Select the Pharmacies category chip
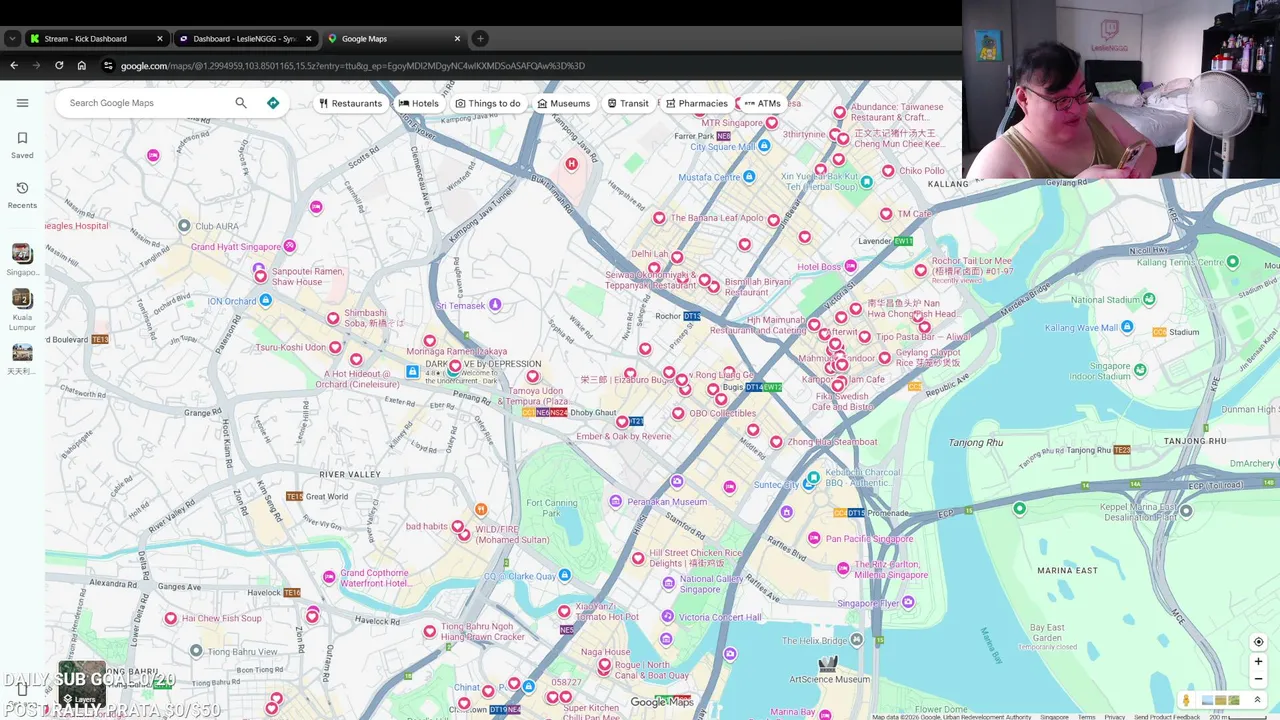Viewport: 1280px width, 720px height. [696, 103]
